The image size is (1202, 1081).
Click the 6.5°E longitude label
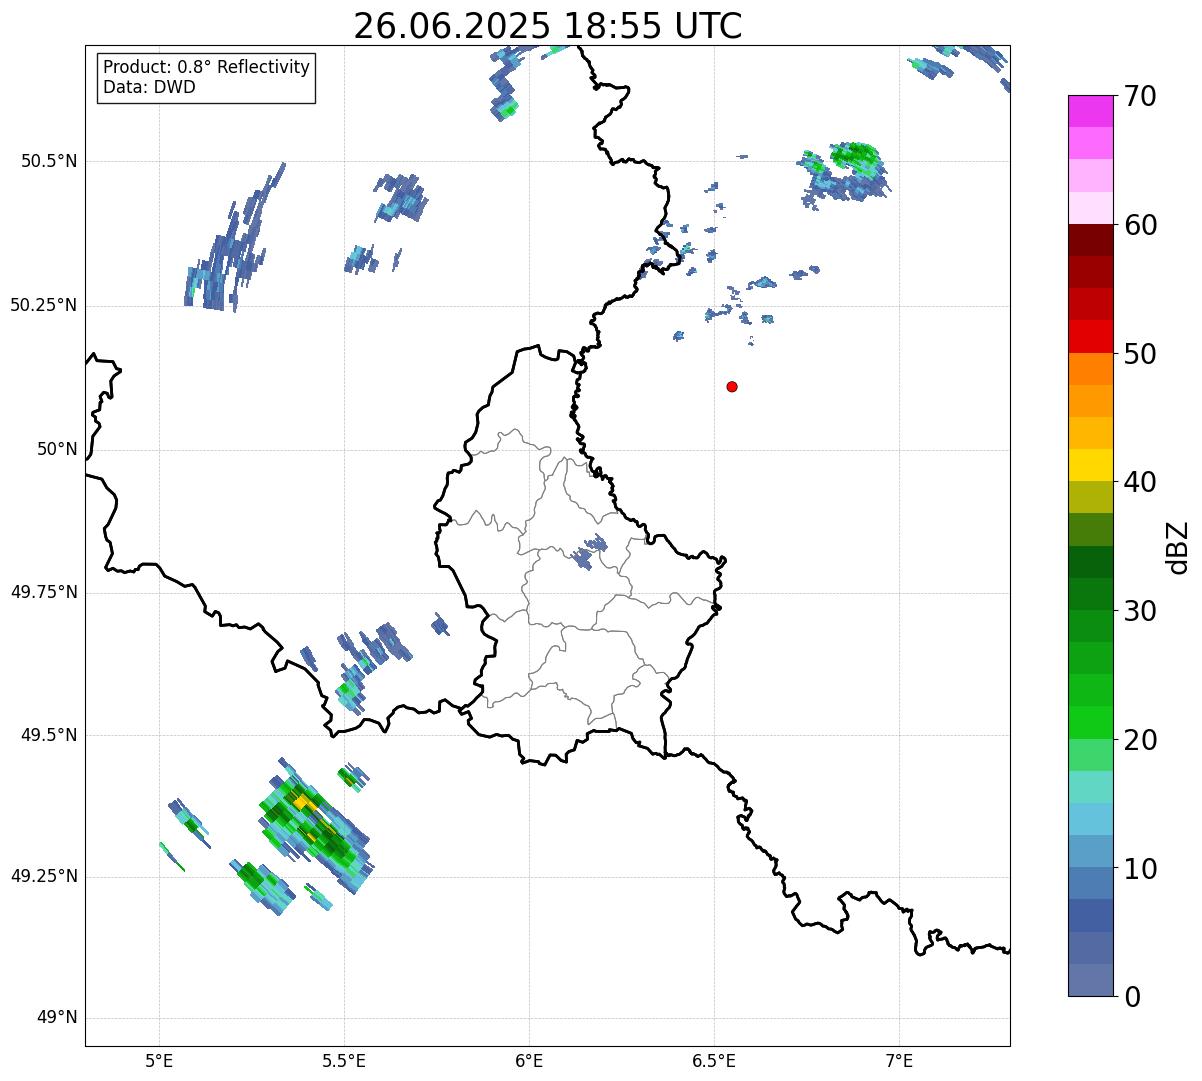[714, 1061]
